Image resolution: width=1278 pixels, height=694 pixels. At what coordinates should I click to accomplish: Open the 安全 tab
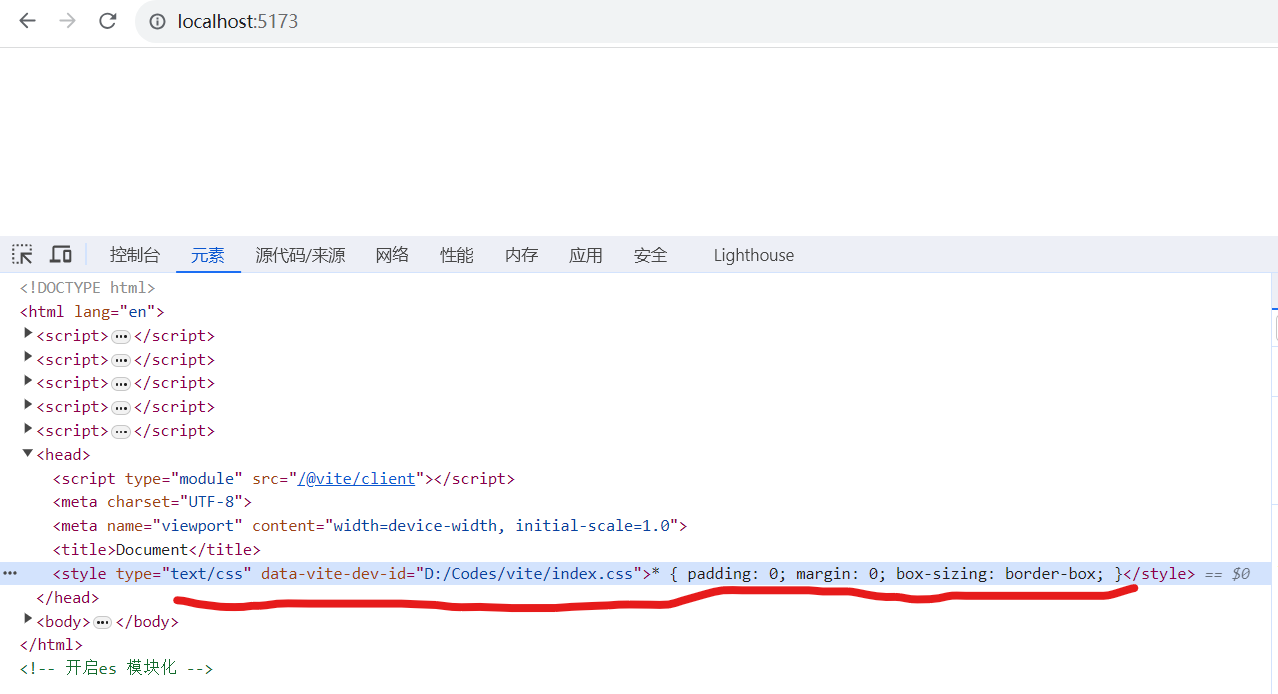650,255
